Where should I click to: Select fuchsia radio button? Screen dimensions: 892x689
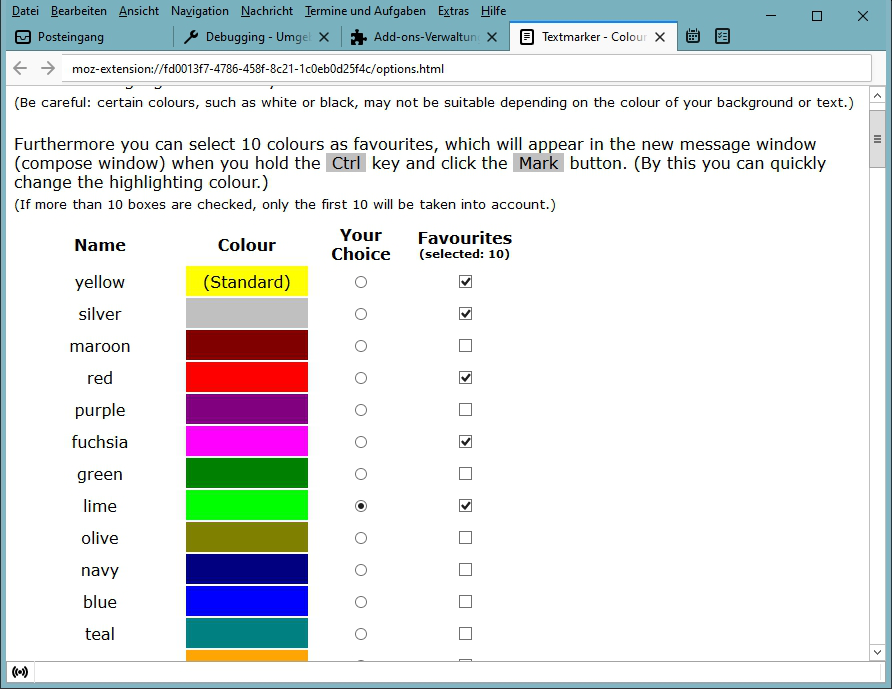[361, 442]
